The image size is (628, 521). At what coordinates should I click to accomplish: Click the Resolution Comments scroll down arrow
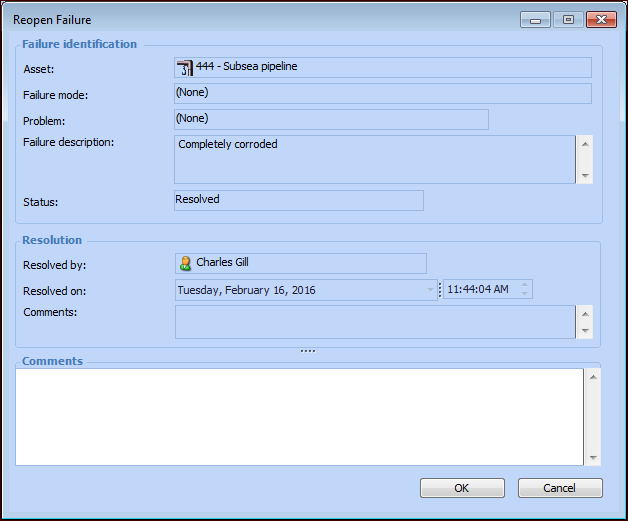[585, 331]
